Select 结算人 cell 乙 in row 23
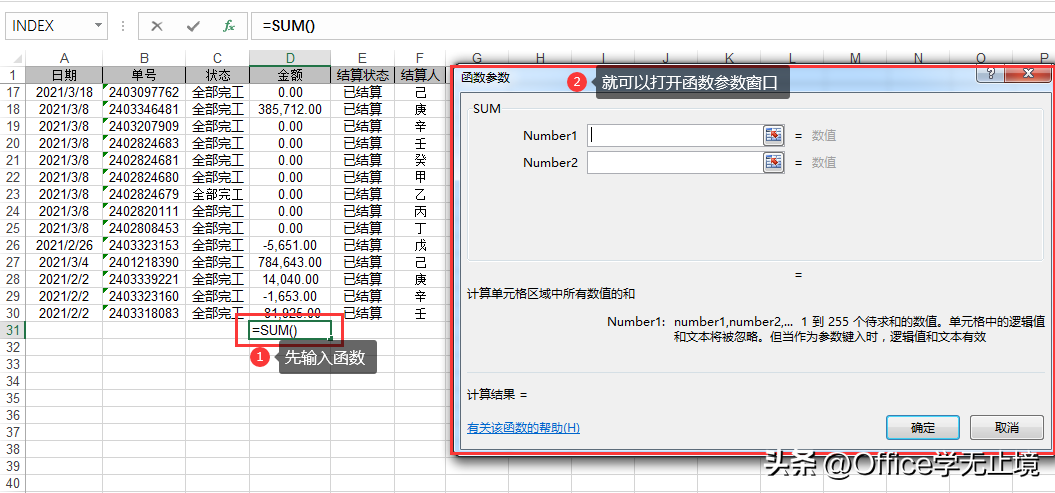Screen dimensions: 1055x493 click(420, 194)
